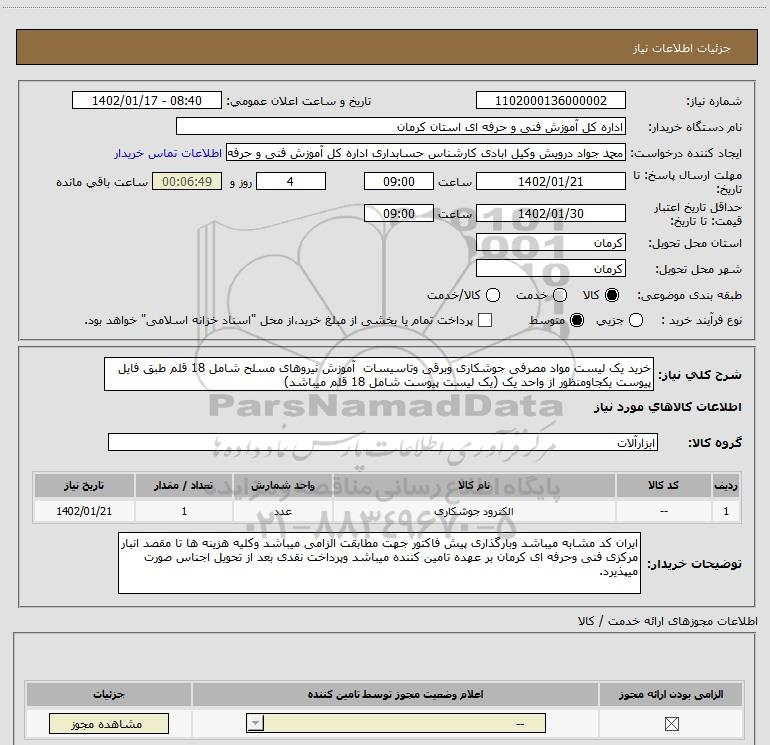The width and height of the screenshot is (770, 745).
Task: Click the تعداد / مقدار column header
Action: 184,485
